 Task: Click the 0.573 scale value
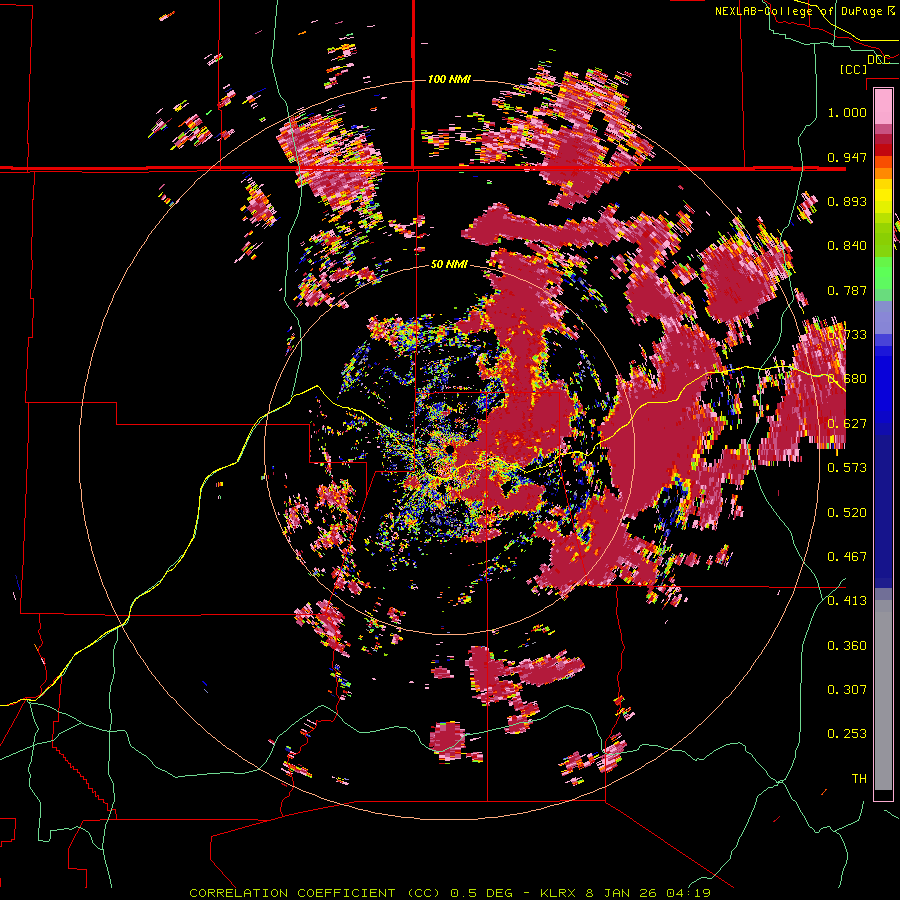pos(847,467)
